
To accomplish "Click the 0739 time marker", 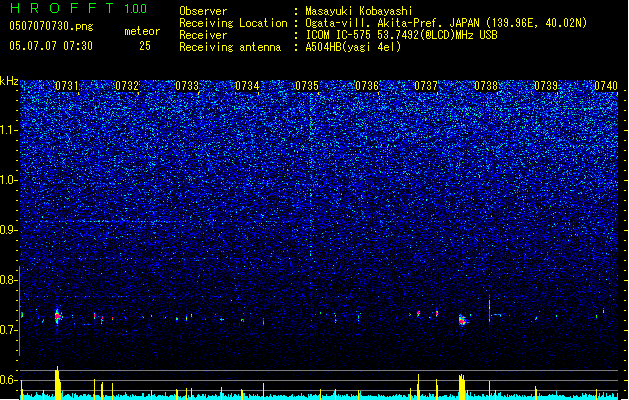I will point(546,86).
